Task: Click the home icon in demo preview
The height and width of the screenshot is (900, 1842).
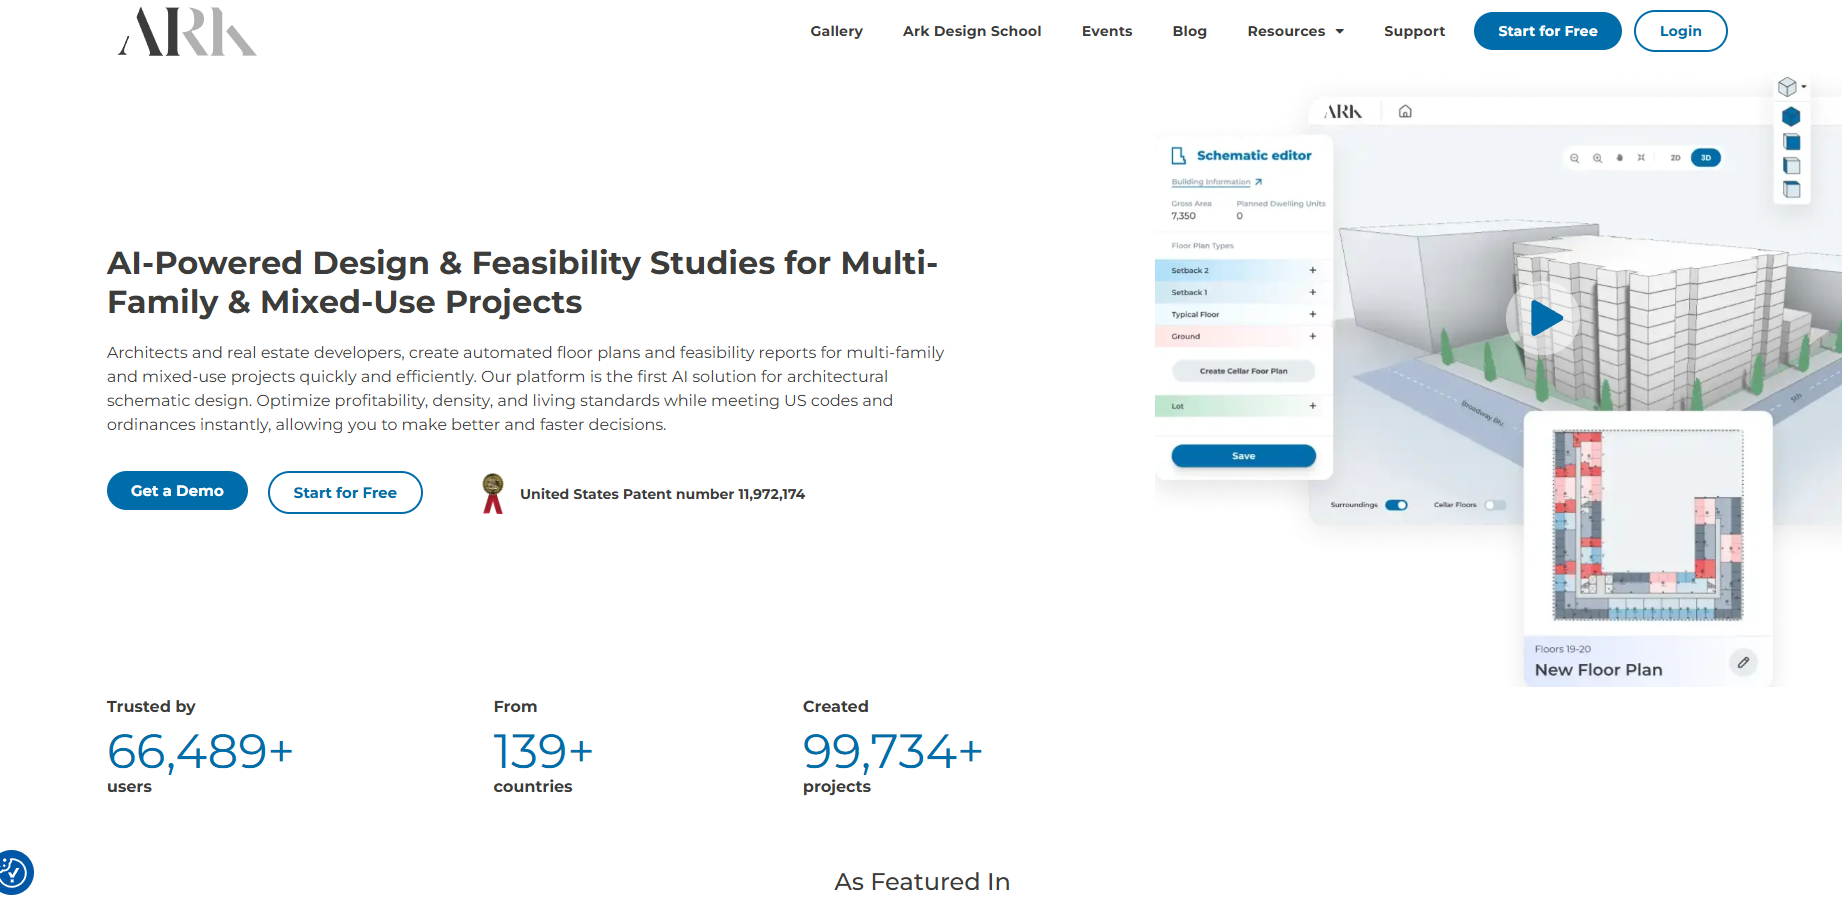Action: tap(1405, 111)
